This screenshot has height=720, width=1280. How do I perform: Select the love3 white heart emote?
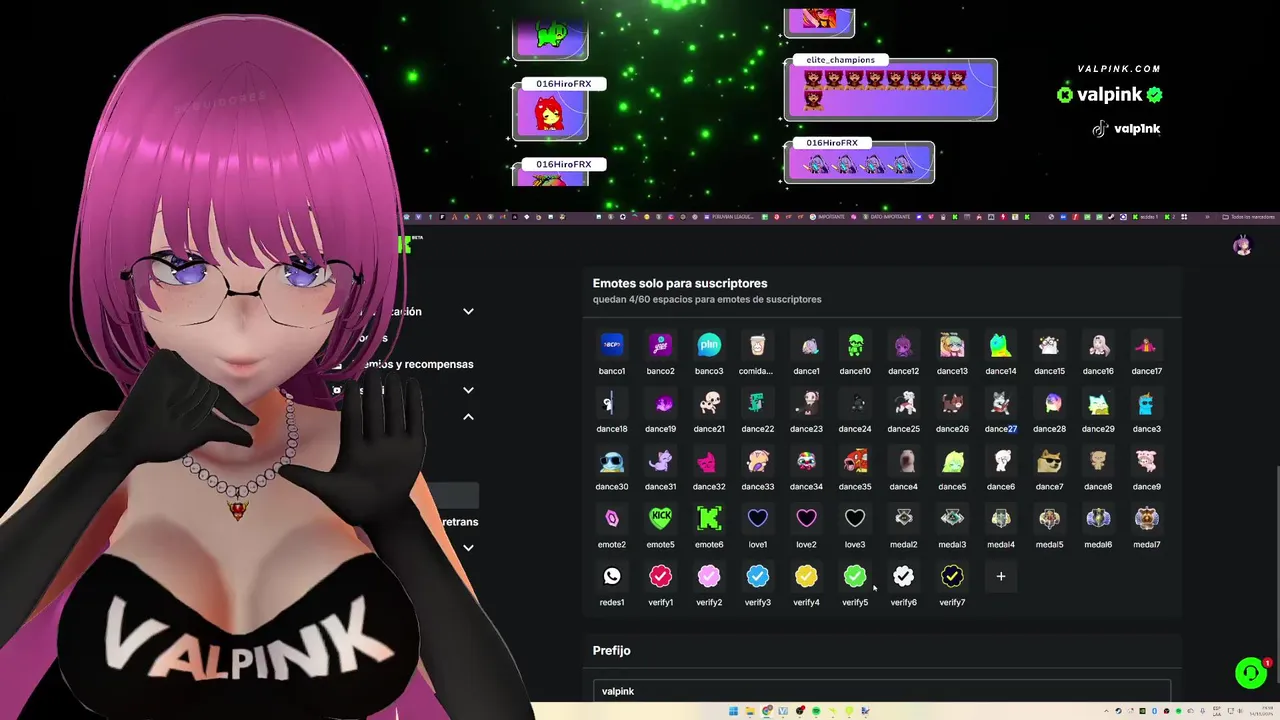pyautogui.click(x=855, y=519)
